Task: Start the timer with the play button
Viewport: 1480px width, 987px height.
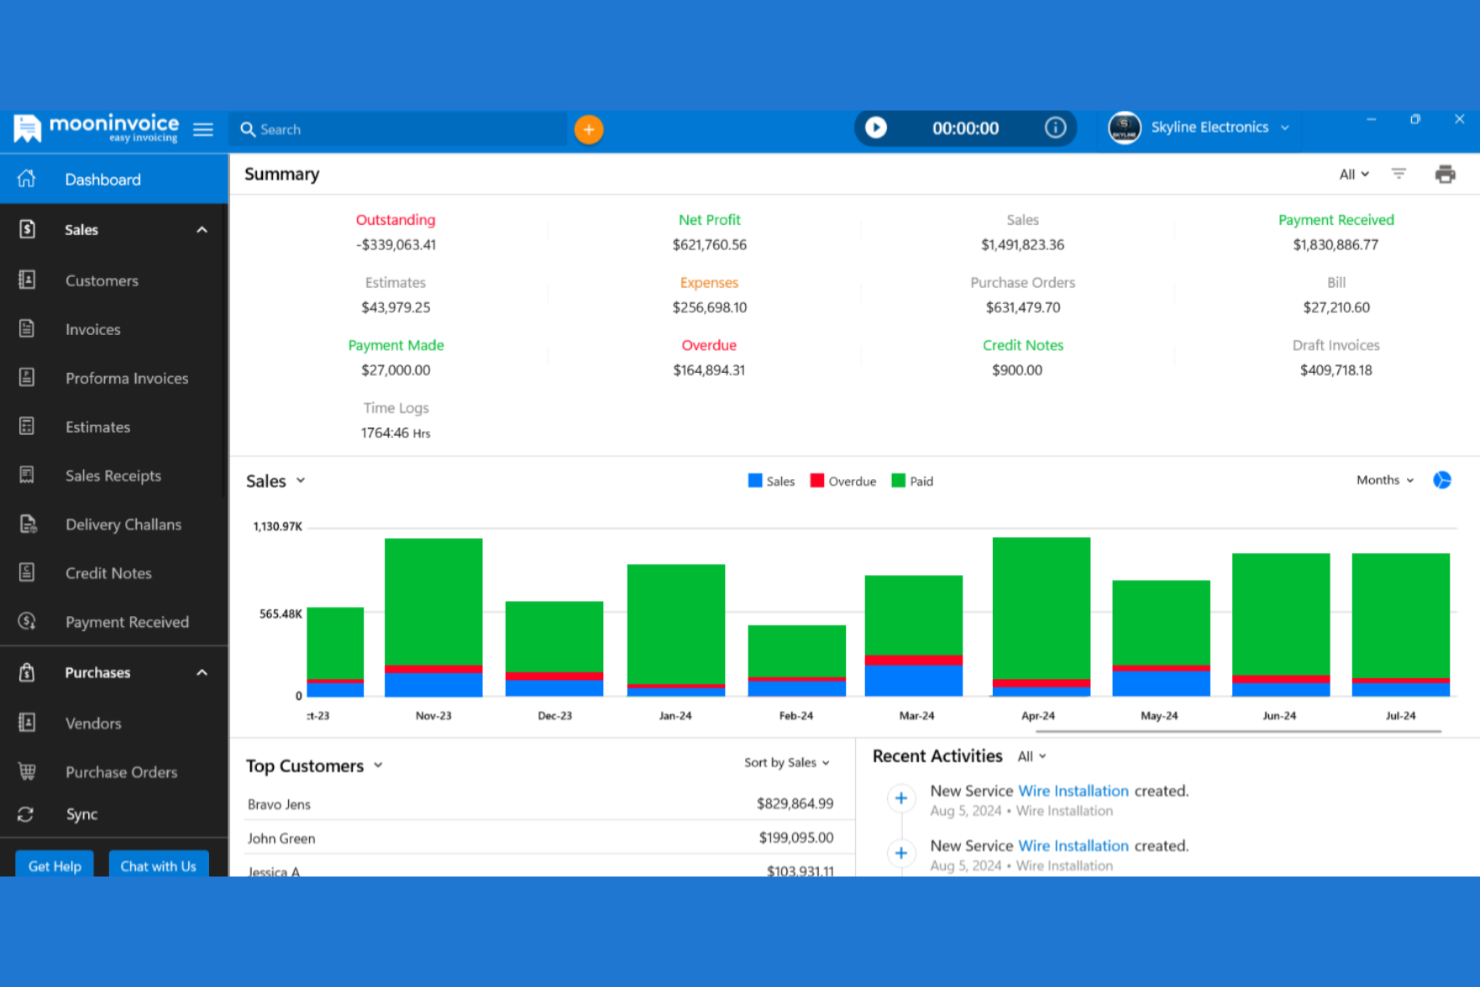Action: [877, 128]
